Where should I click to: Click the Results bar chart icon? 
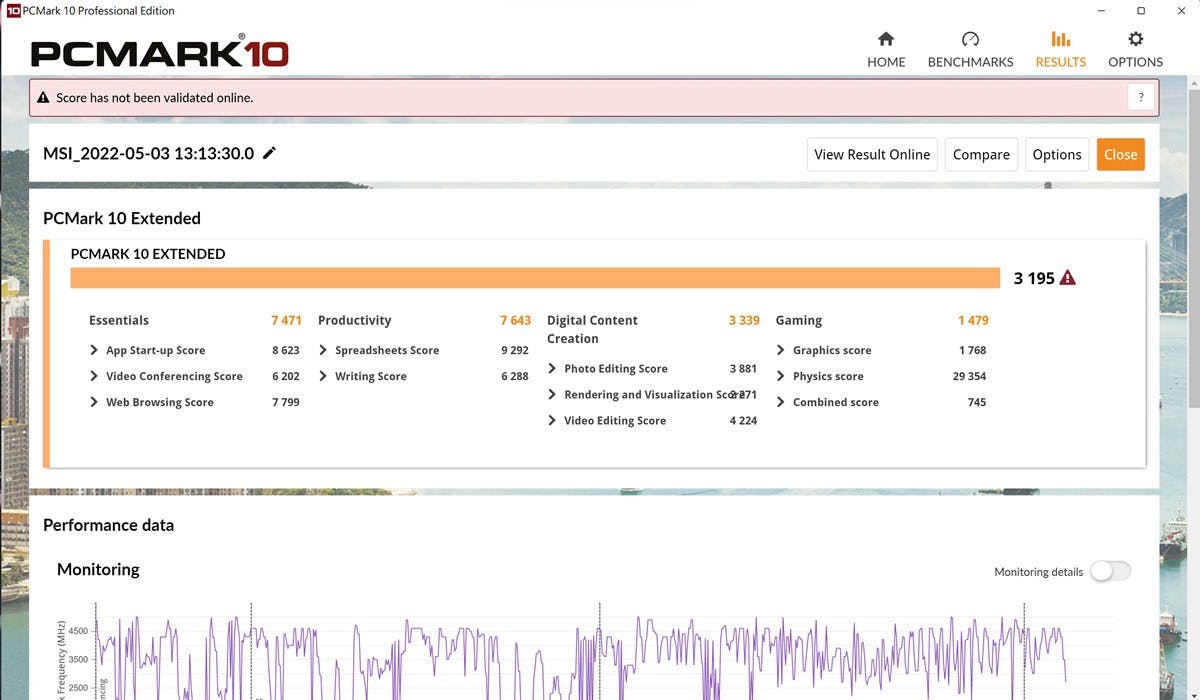[x=1060, y=40]
